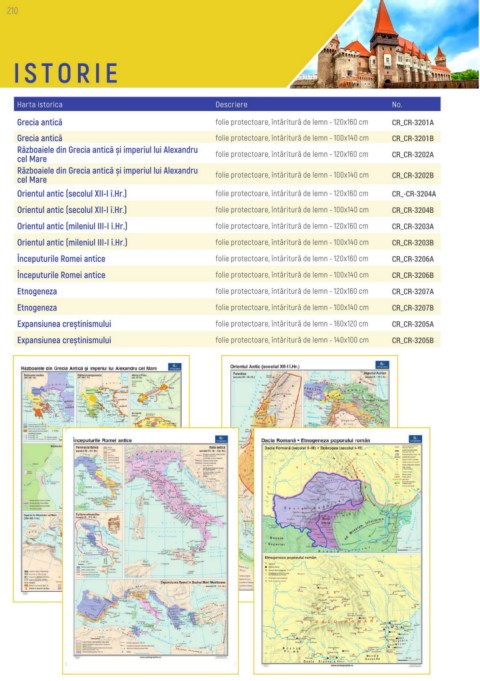The height and width of the screenshot is (681, 480).
Task: Click product code CR_CR-3204B
Action: point(413,210)
